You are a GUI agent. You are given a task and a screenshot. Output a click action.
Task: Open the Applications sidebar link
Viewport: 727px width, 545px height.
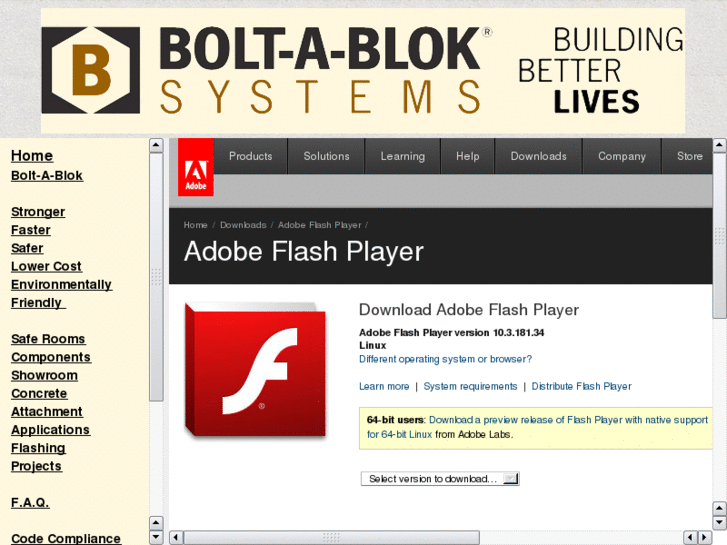point(51,430)
